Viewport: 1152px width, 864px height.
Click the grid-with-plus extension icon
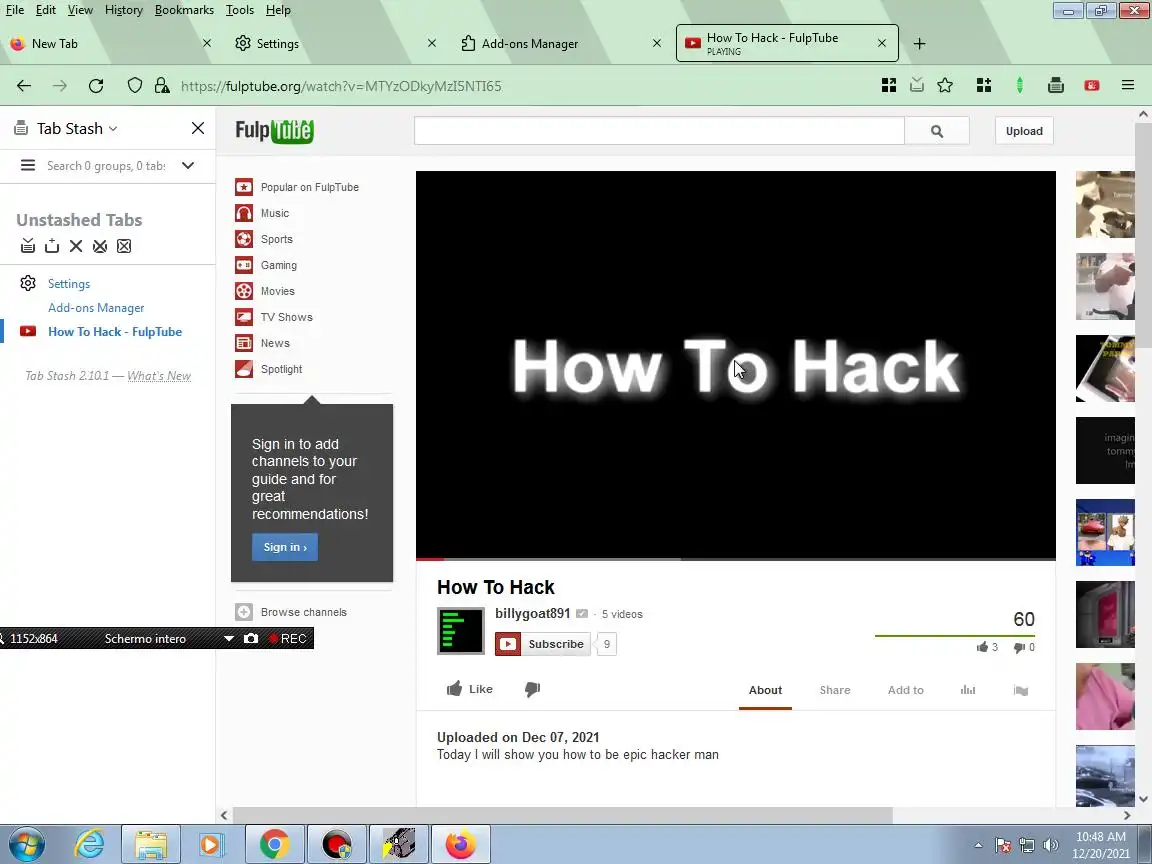[984, 86]
